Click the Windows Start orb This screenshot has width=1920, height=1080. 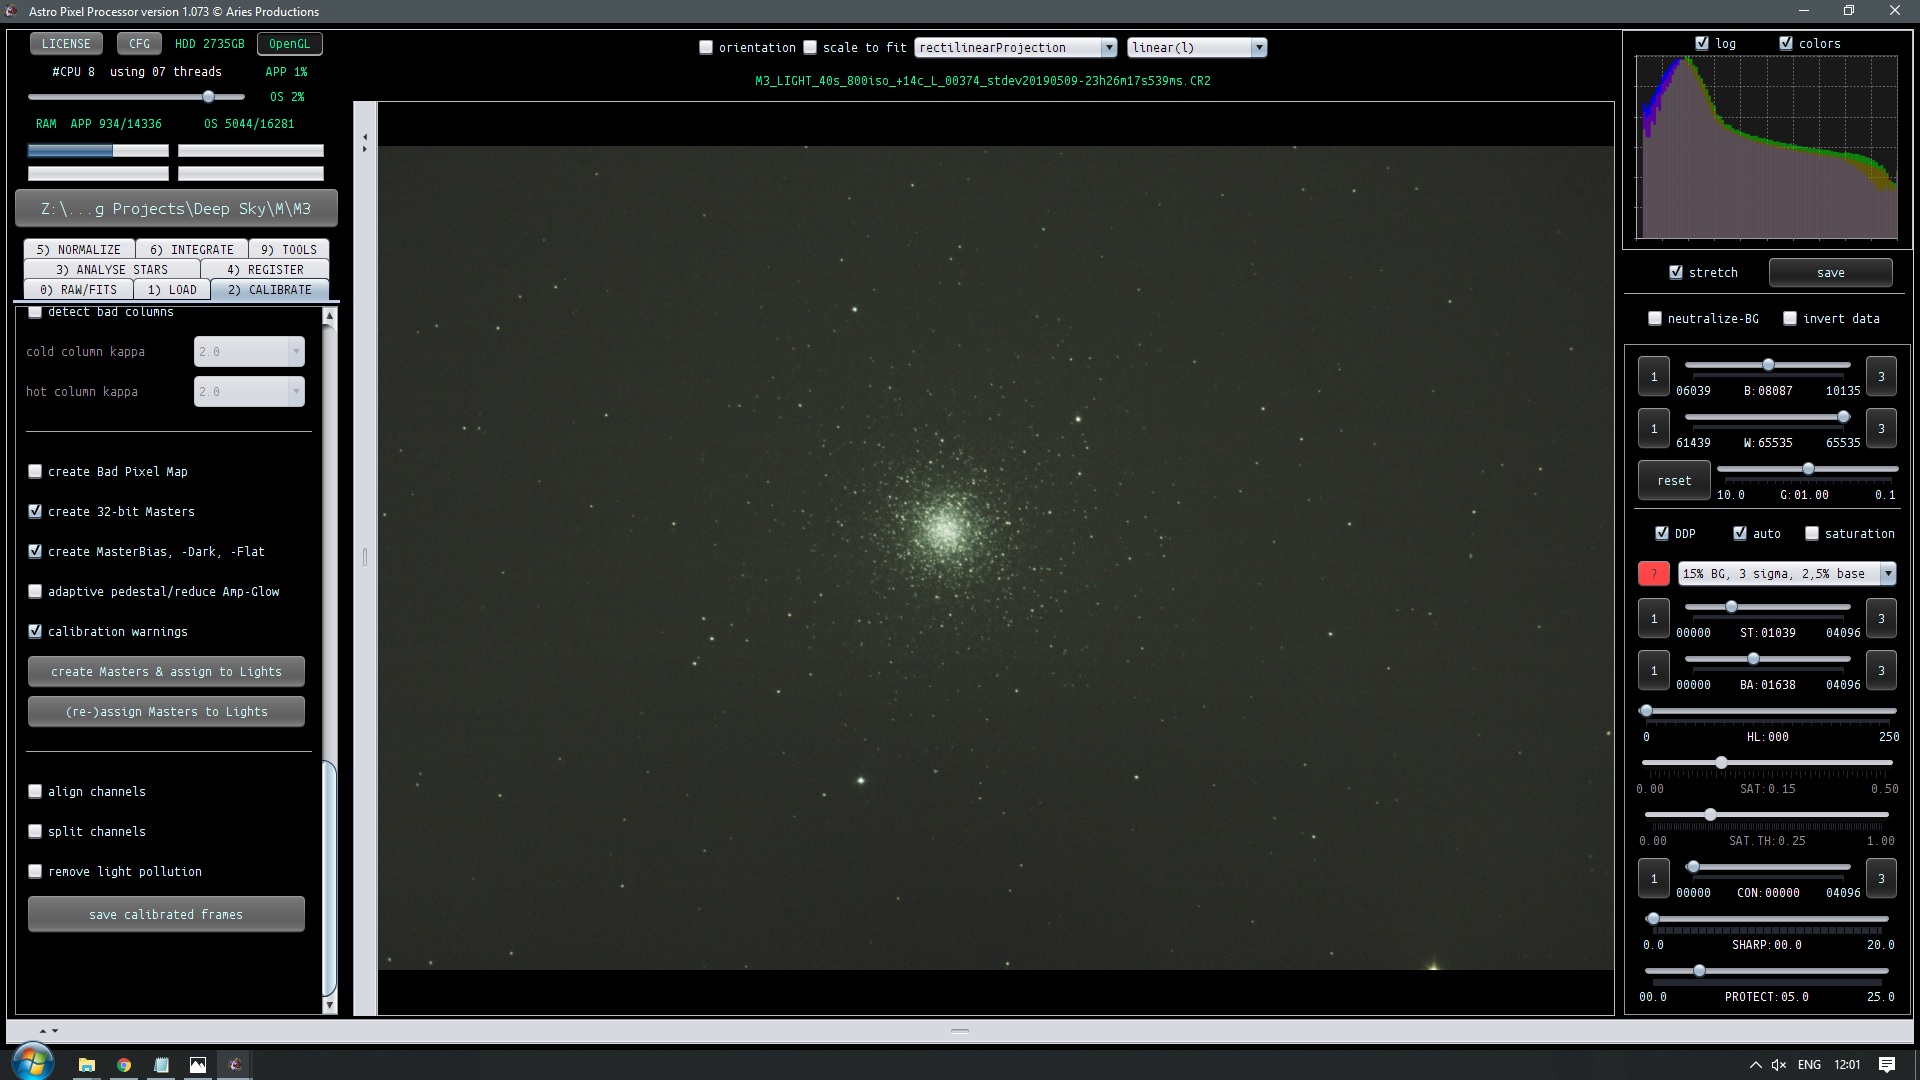point(32,1064)
